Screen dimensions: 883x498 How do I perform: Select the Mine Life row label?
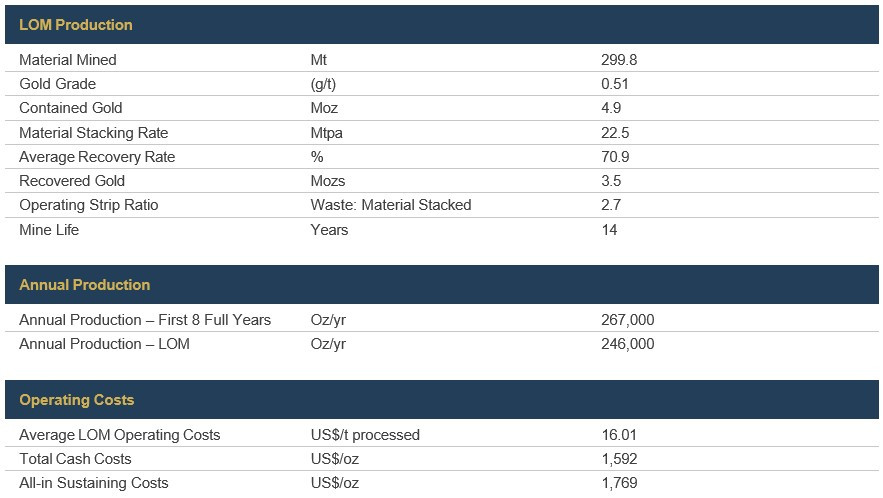click(x=49, y=230)
